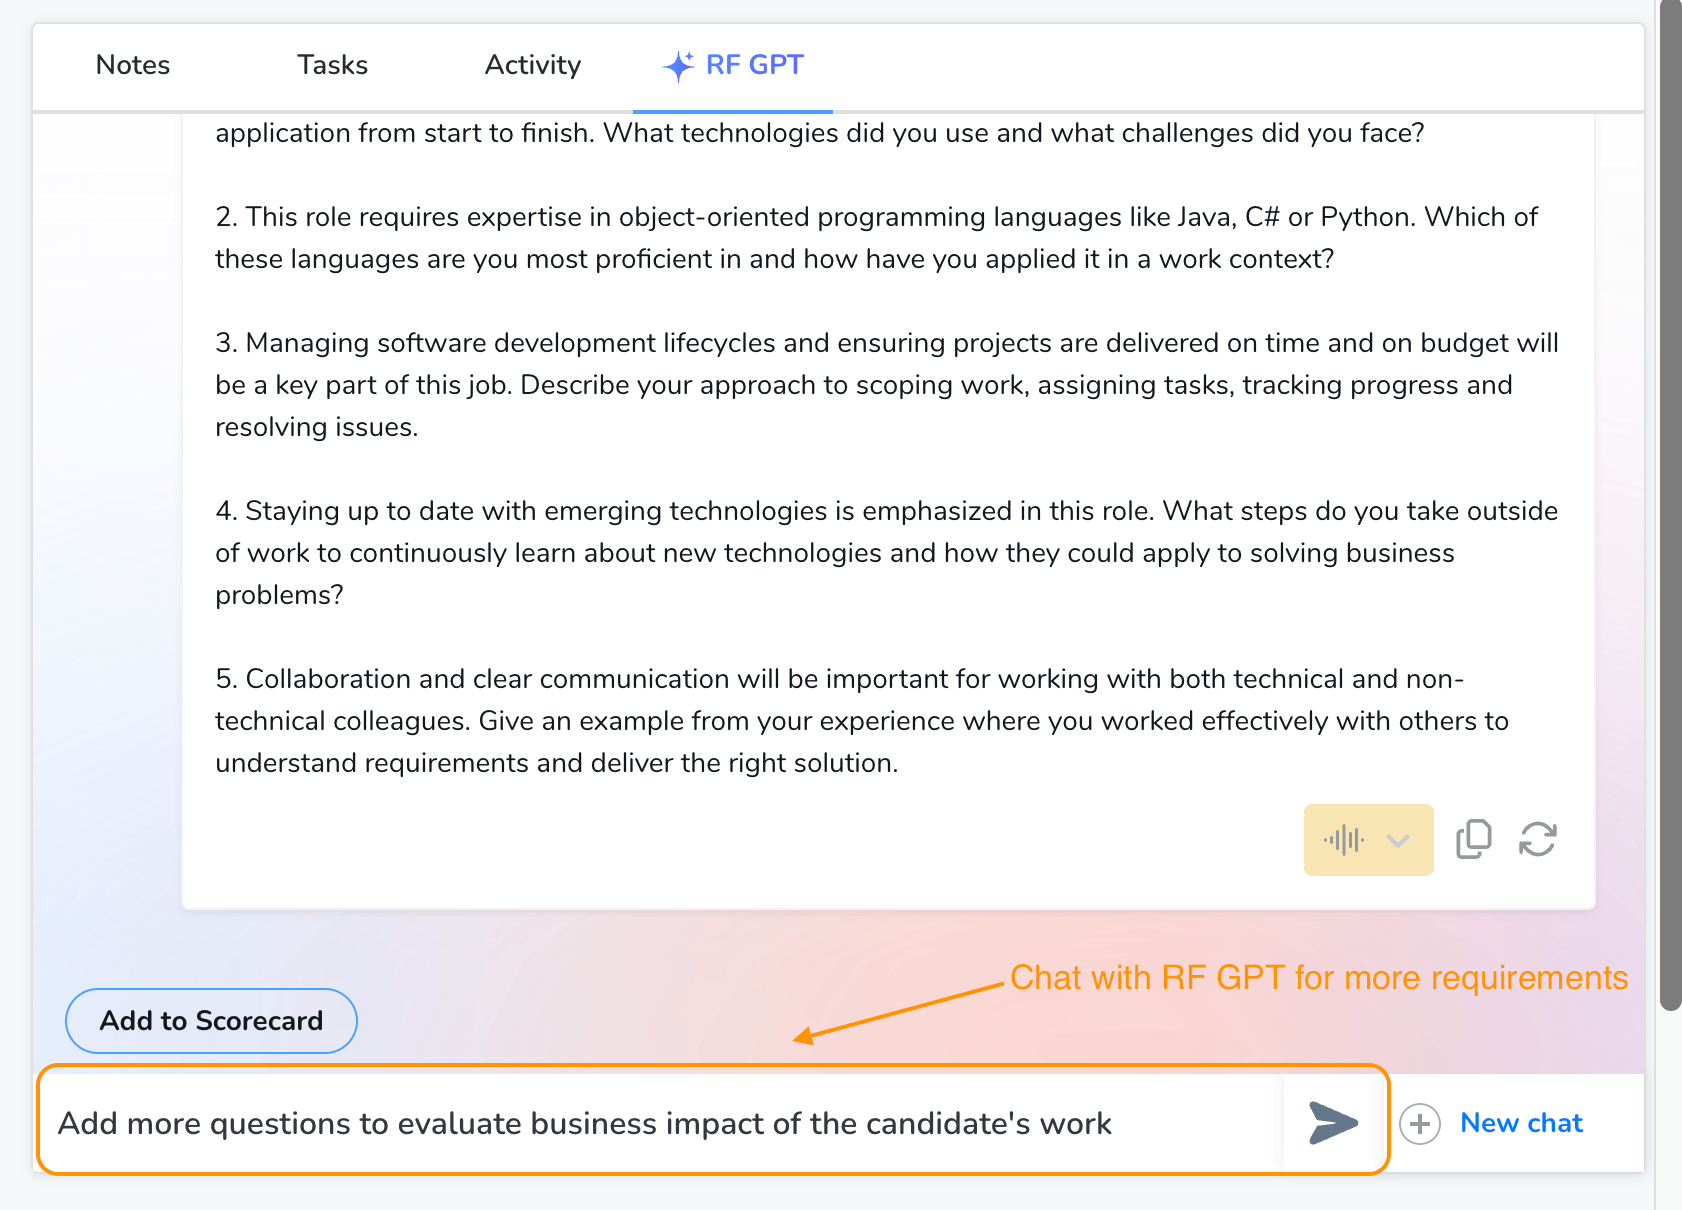Click question 5 about collaboration and communication
The image size is (1682, 1210).
pyautogui.click(x=862, y=721)
